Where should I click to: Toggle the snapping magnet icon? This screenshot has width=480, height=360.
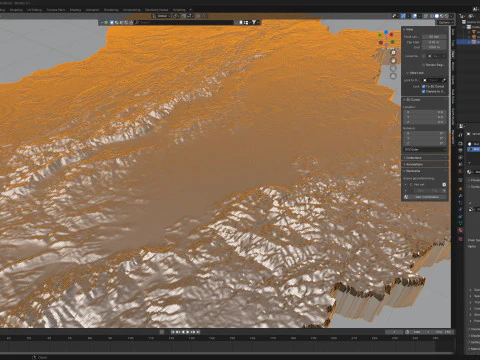tap(183, 16)
